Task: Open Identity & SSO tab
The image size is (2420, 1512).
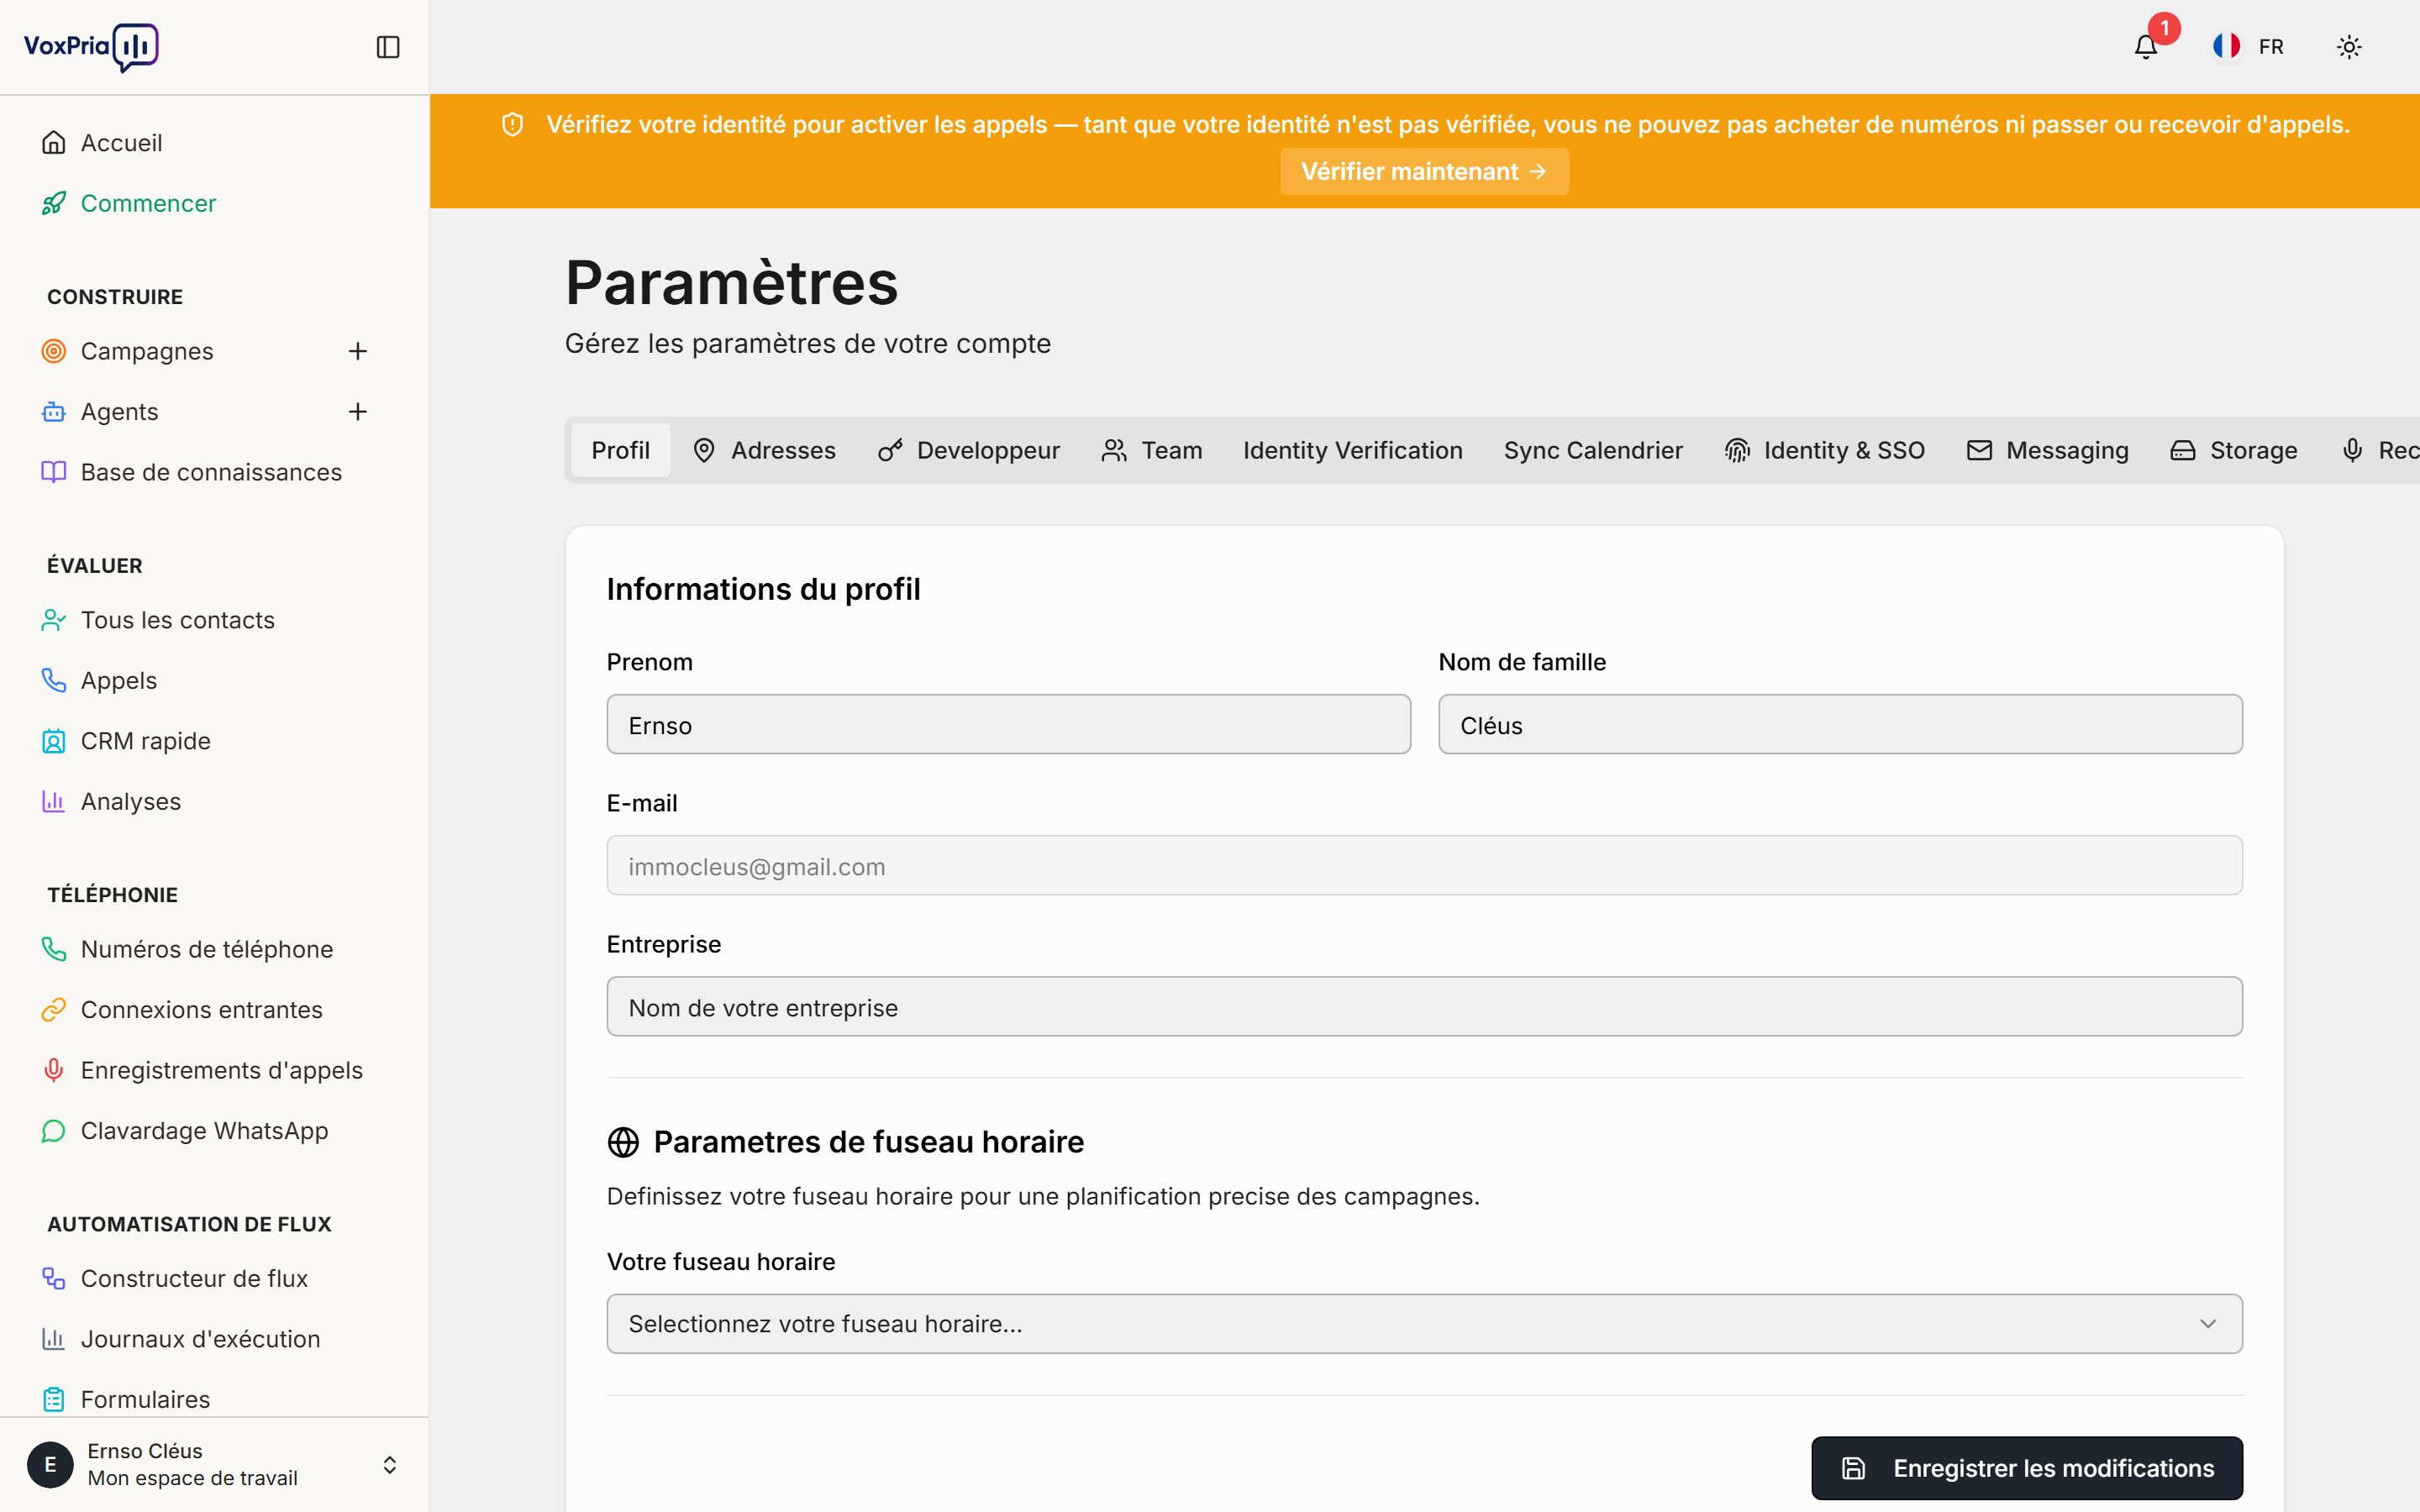Action: point(1825,450)
